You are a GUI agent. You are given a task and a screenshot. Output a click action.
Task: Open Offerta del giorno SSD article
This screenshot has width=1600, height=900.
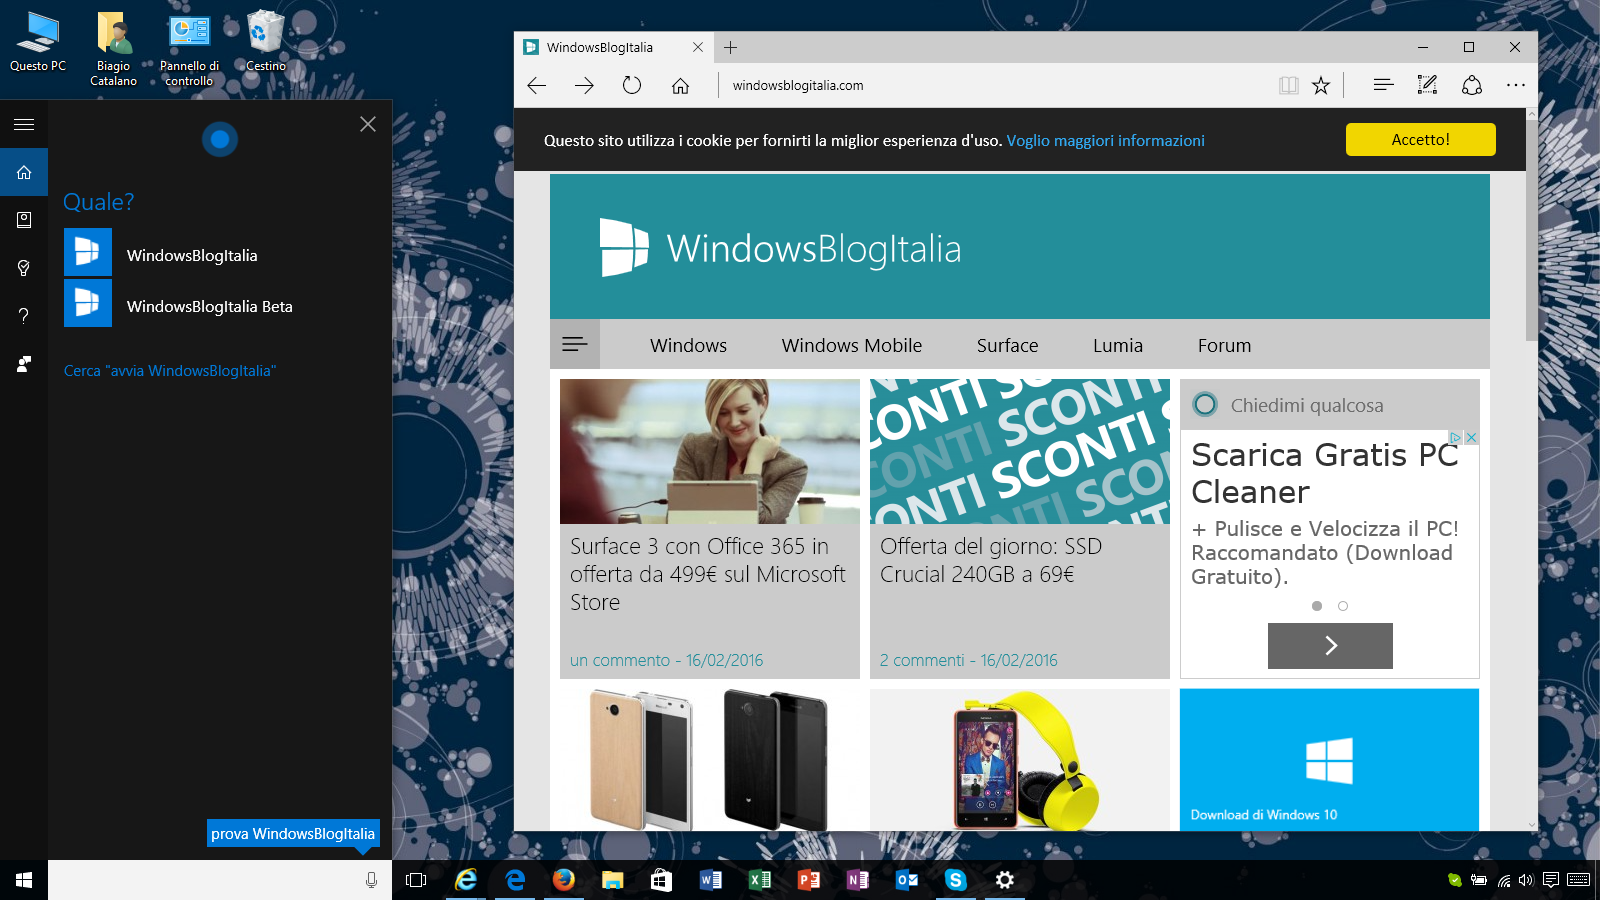(x=1020, y=528)
